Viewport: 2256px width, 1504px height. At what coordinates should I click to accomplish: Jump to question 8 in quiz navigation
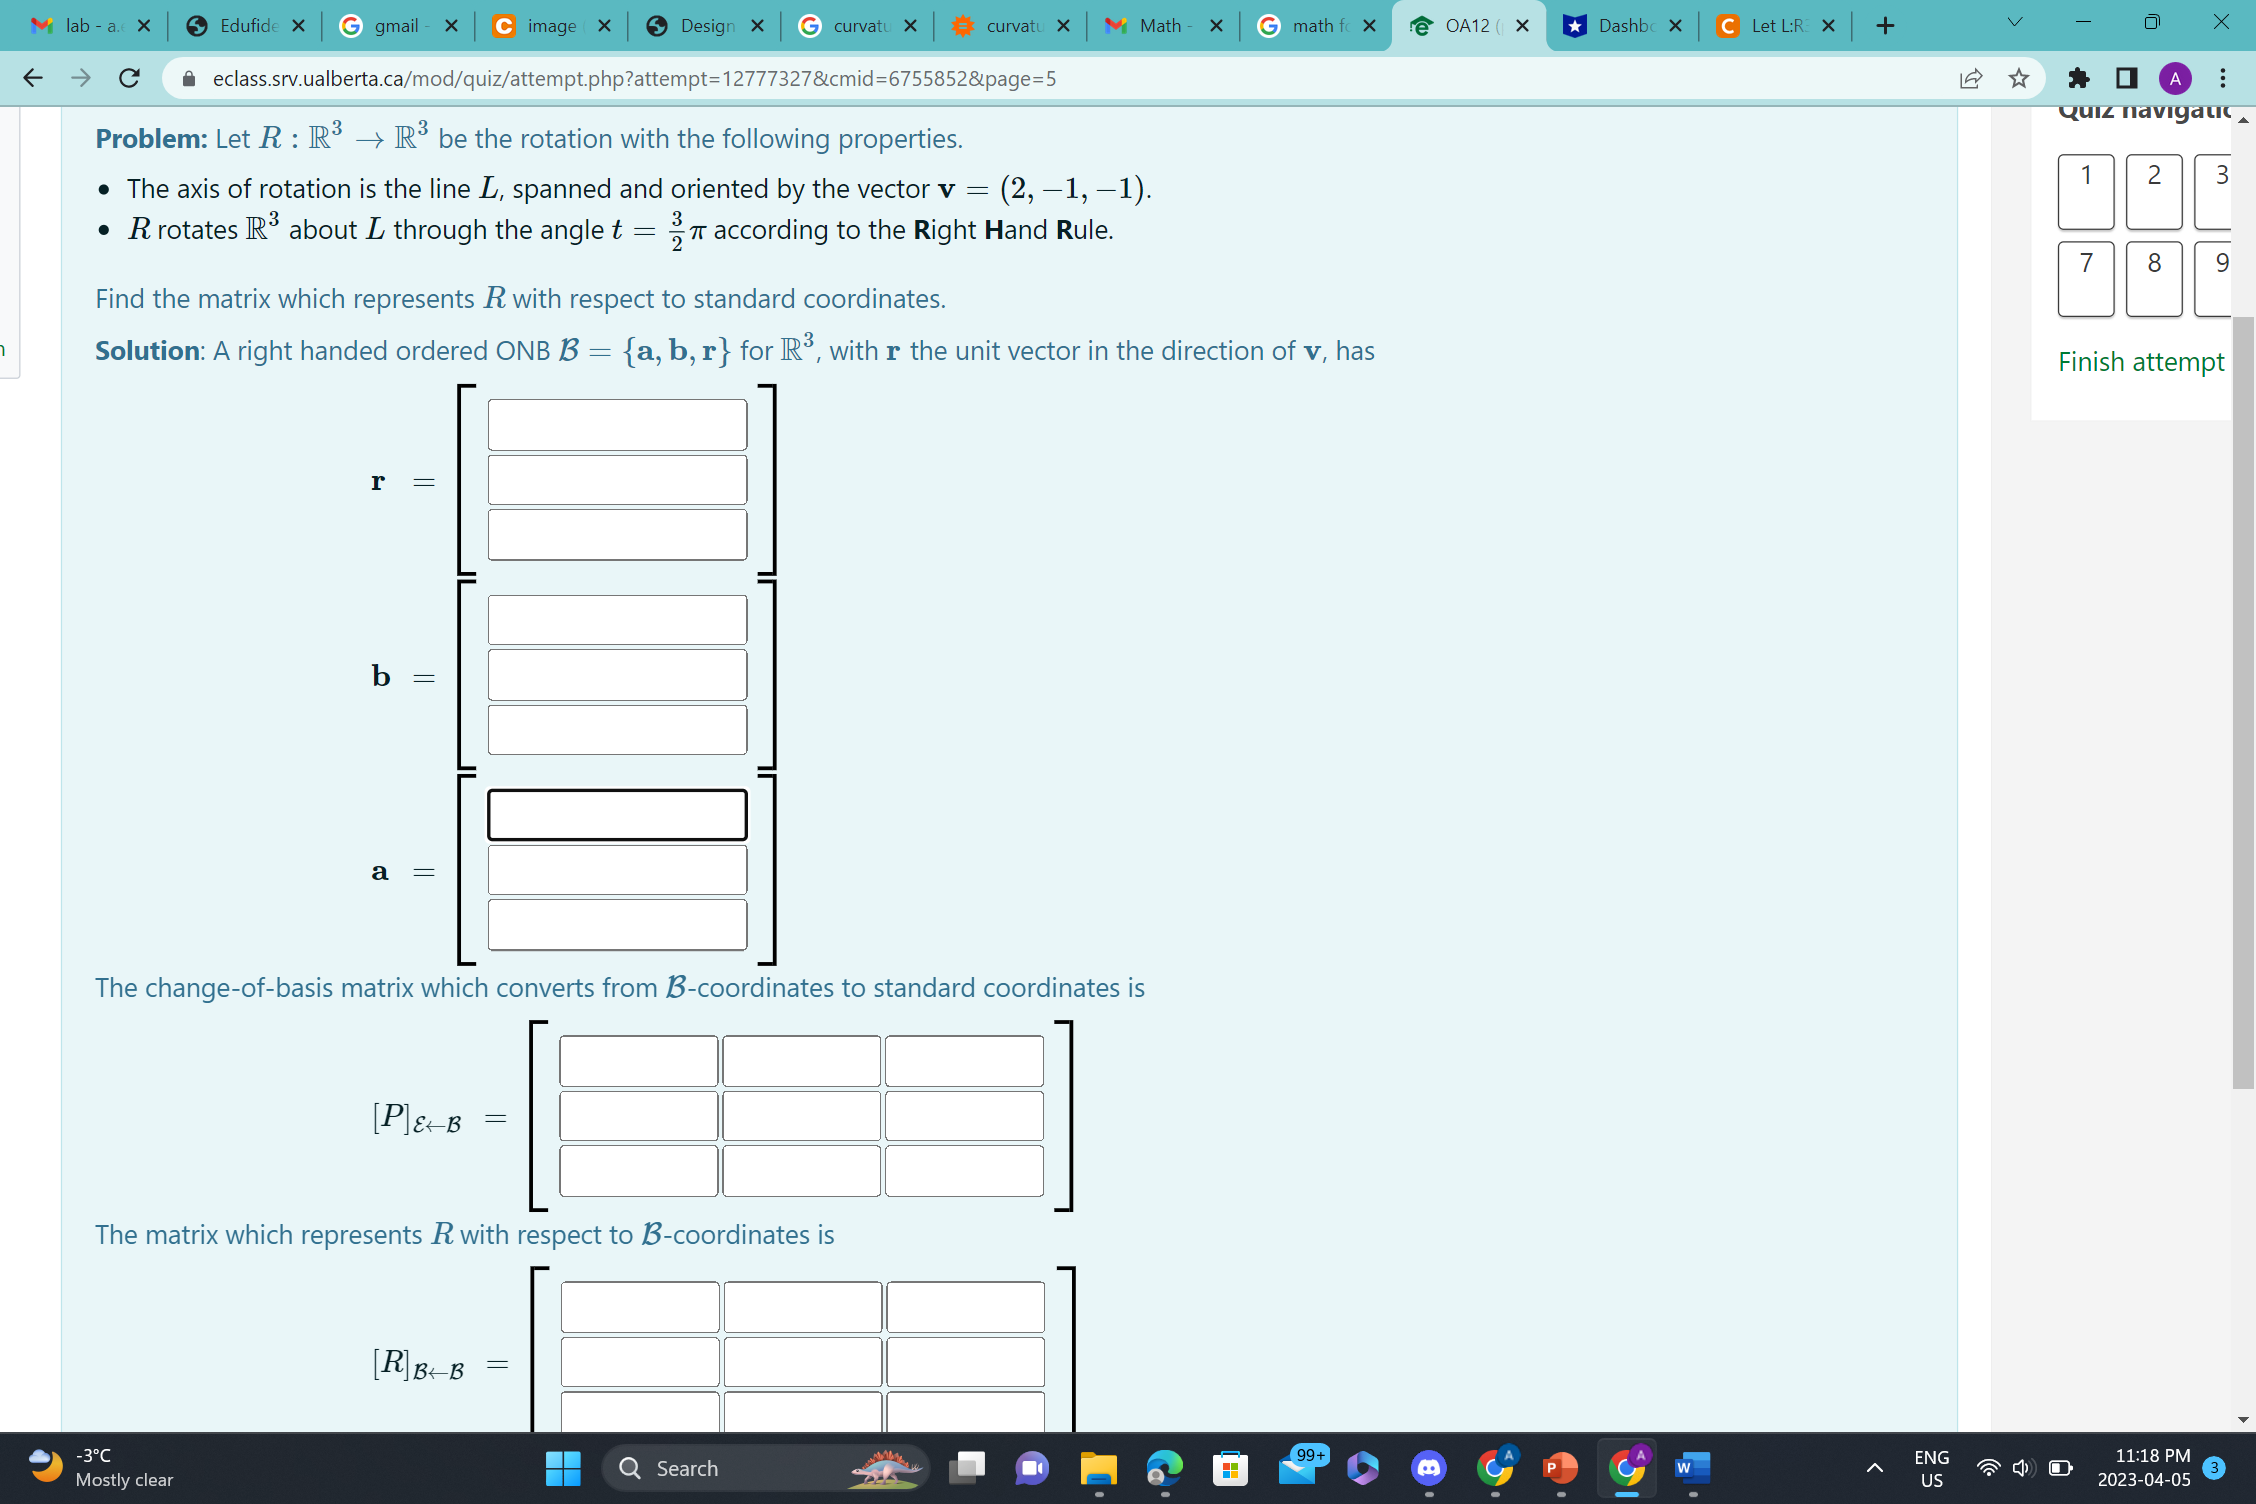2154,278
